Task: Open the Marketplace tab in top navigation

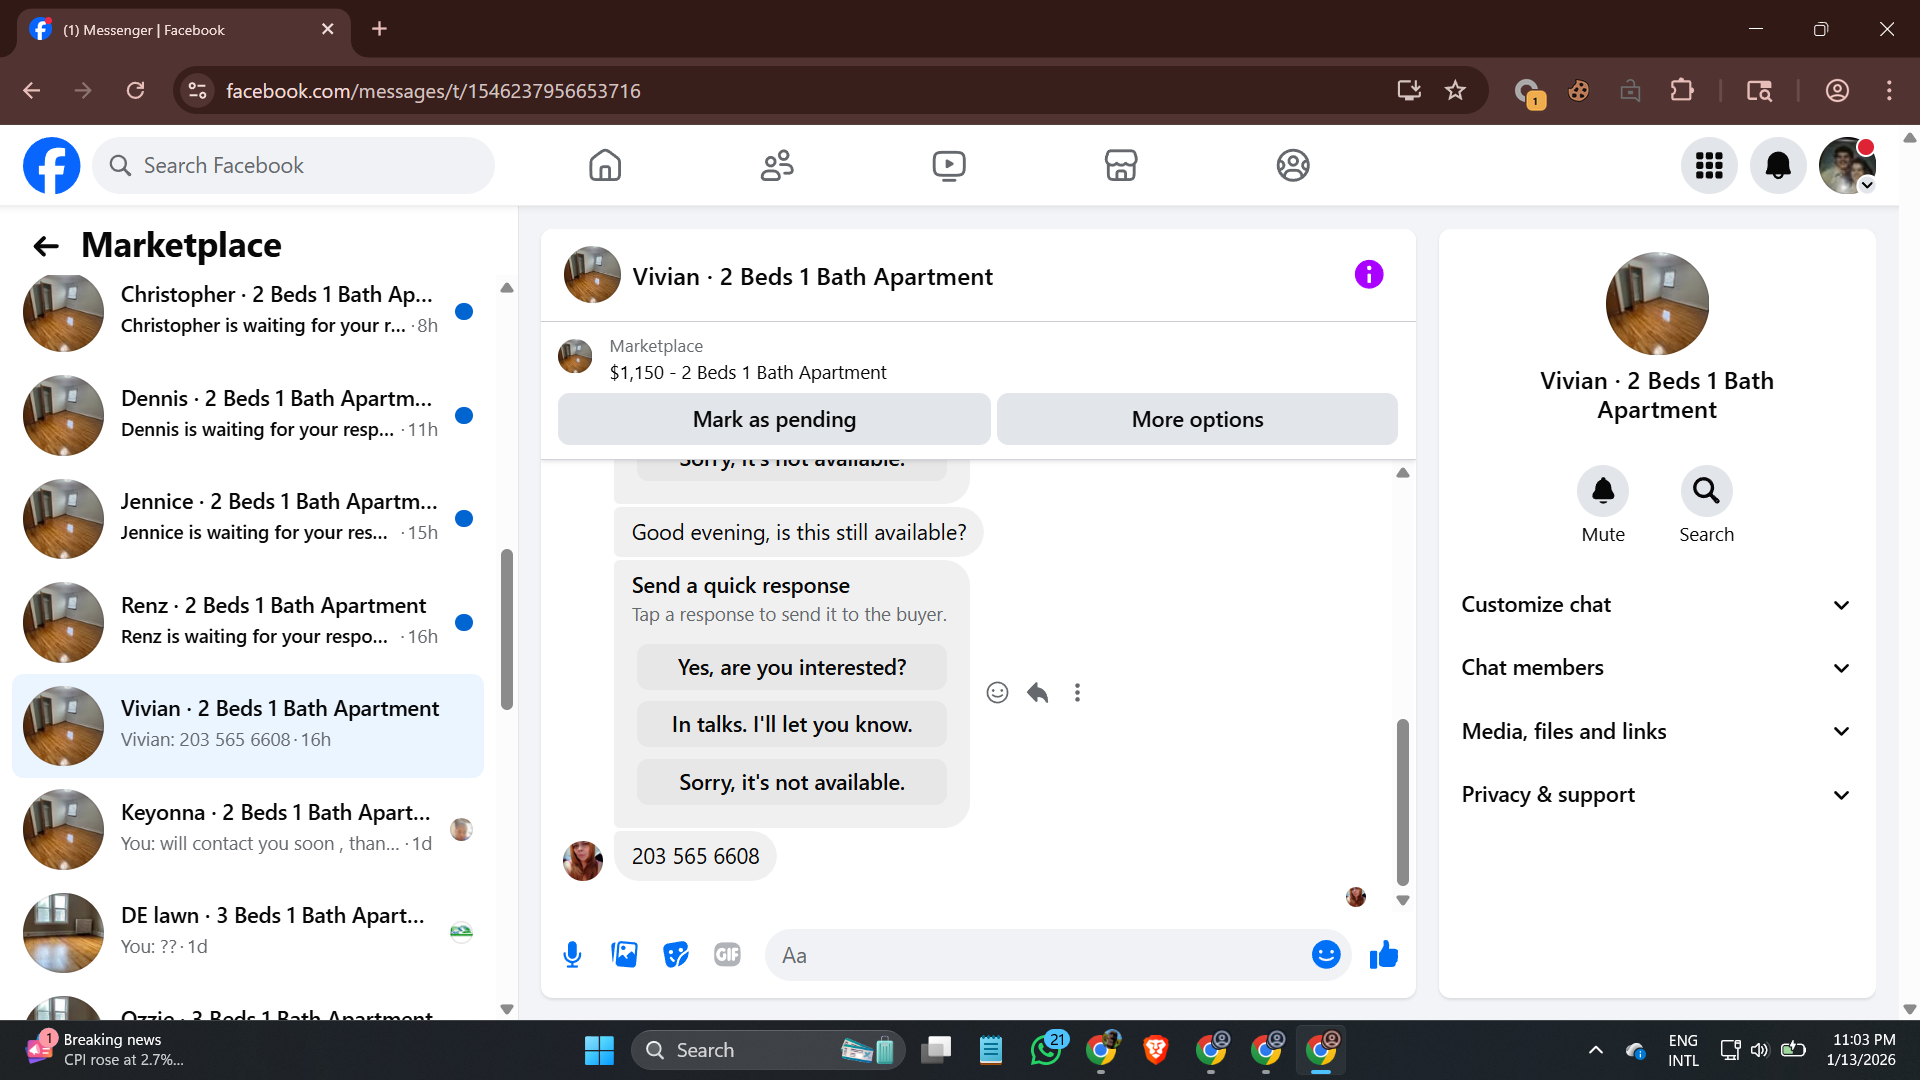Action: pyautogui.click(x=1120, y=165)
